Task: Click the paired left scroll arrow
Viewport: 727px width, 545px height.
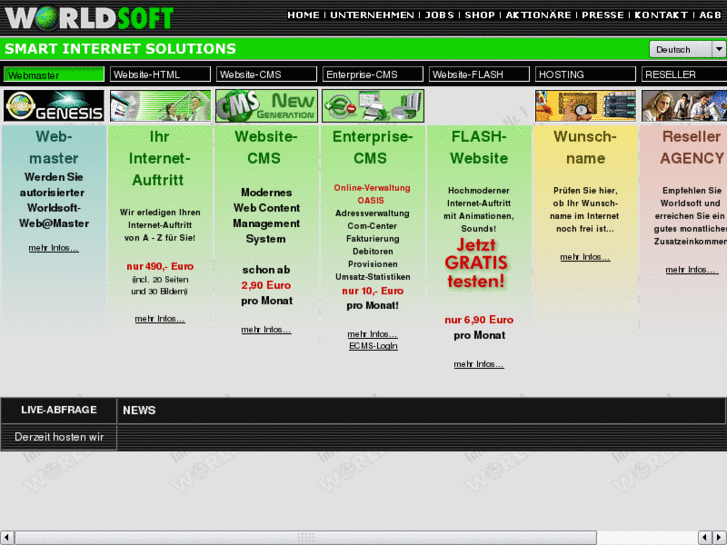Action: click(x=705, y=538)
